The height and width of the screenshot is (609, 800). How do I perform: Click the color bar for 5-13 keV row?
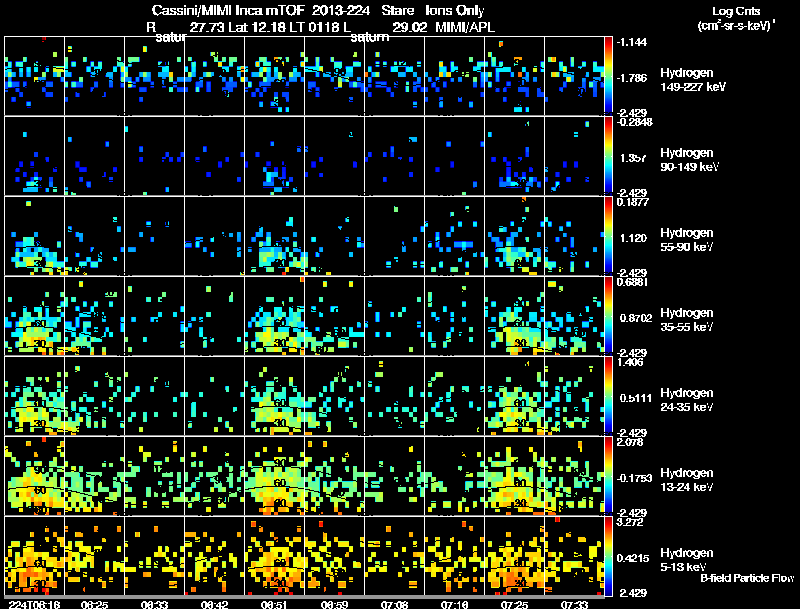point(608,556)
